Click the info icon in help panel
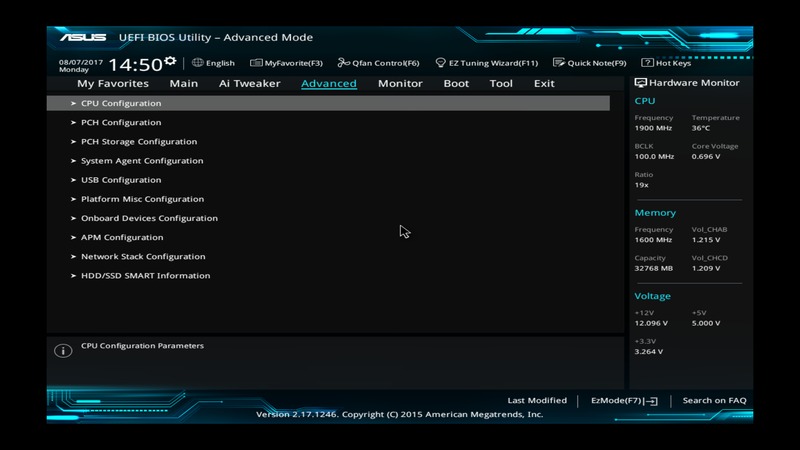 coord(62,351)
